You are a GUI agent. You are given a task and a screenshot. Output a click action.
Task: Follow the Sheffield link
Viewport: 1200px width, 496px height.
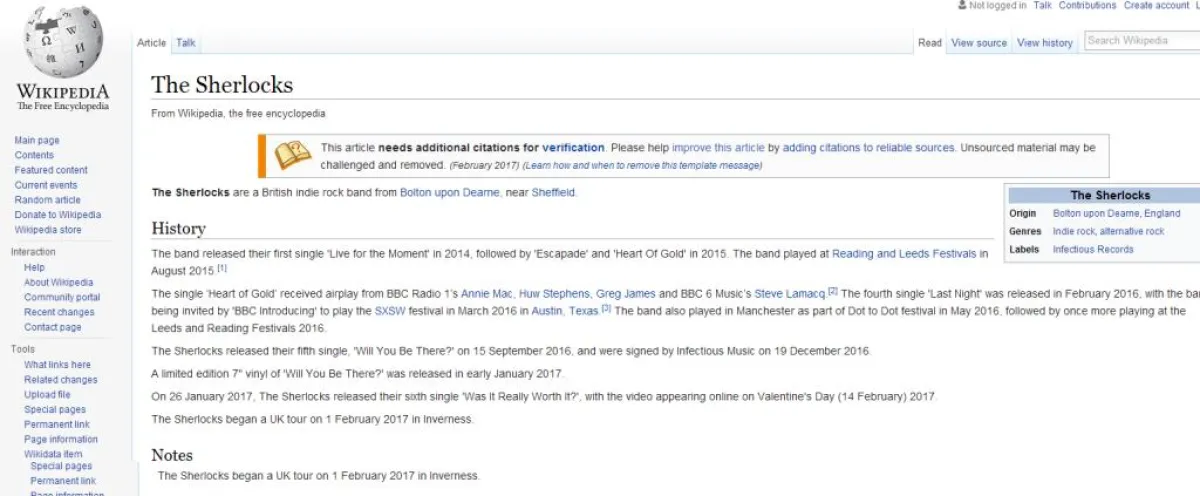click(553, 192)
